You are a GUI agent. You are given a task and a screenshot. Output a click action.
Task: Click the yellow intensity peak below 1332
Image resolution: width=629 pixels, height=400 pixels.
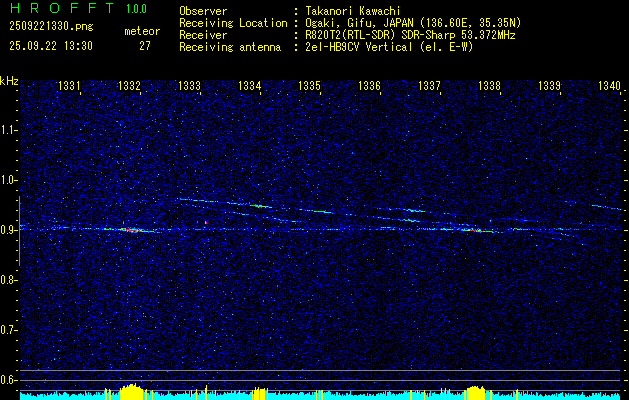click(x=131, y=392)
